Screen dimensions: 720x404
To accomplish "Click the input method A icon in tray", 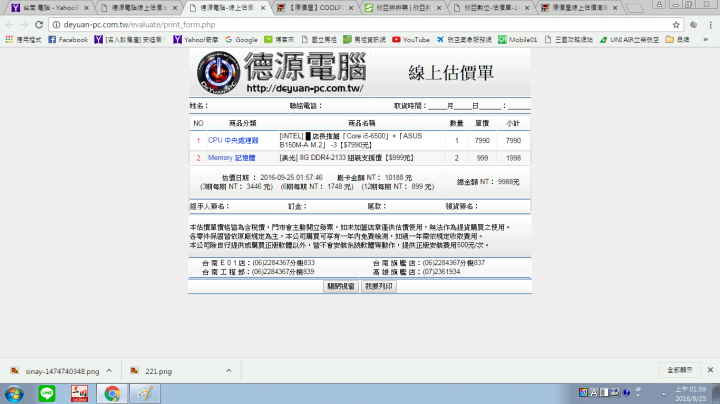I will point(594,393).
